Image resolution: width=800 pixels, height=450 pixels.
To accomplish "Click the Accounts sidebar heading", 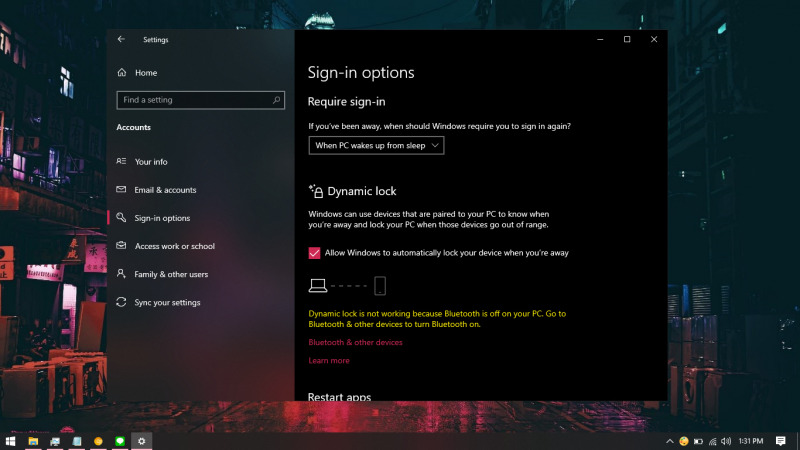I will click(134, 128).
